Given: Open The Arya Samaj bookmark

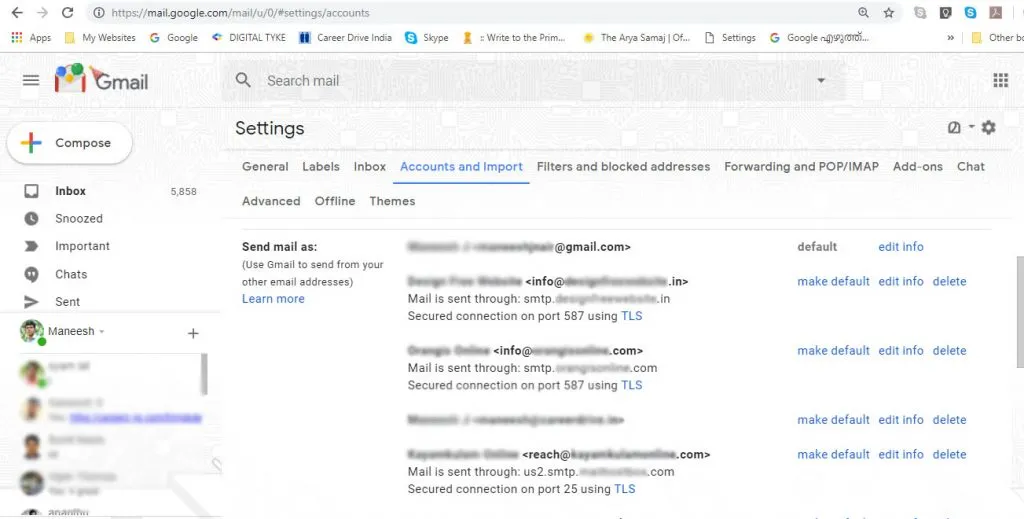Looking at the screenshot, I should [636, 38].
